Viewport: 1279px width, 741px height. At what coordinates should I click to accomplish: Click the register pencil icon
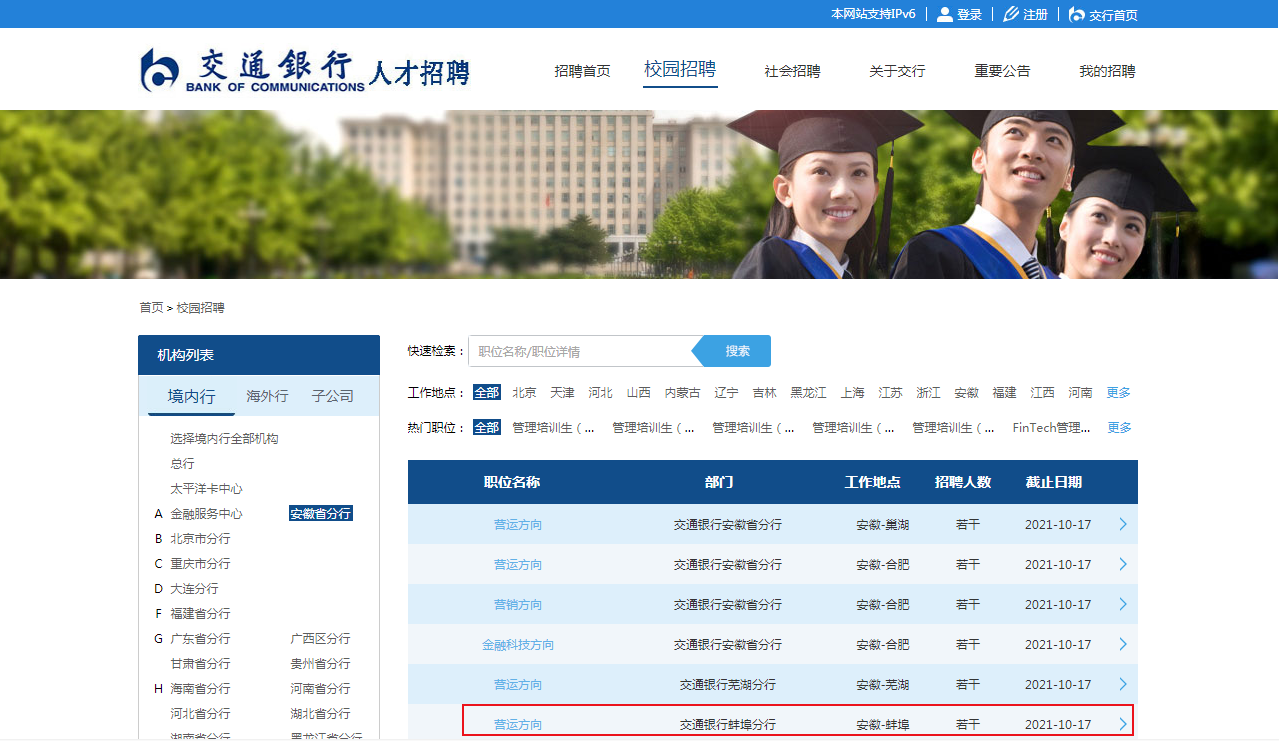pyautogui.click(x=1011, y=14)
